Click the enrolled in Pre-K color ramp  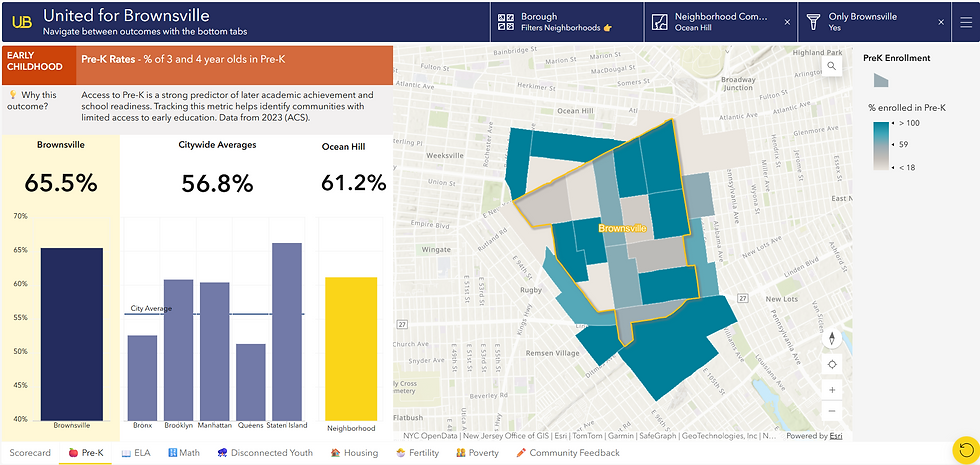pos(882,145)
